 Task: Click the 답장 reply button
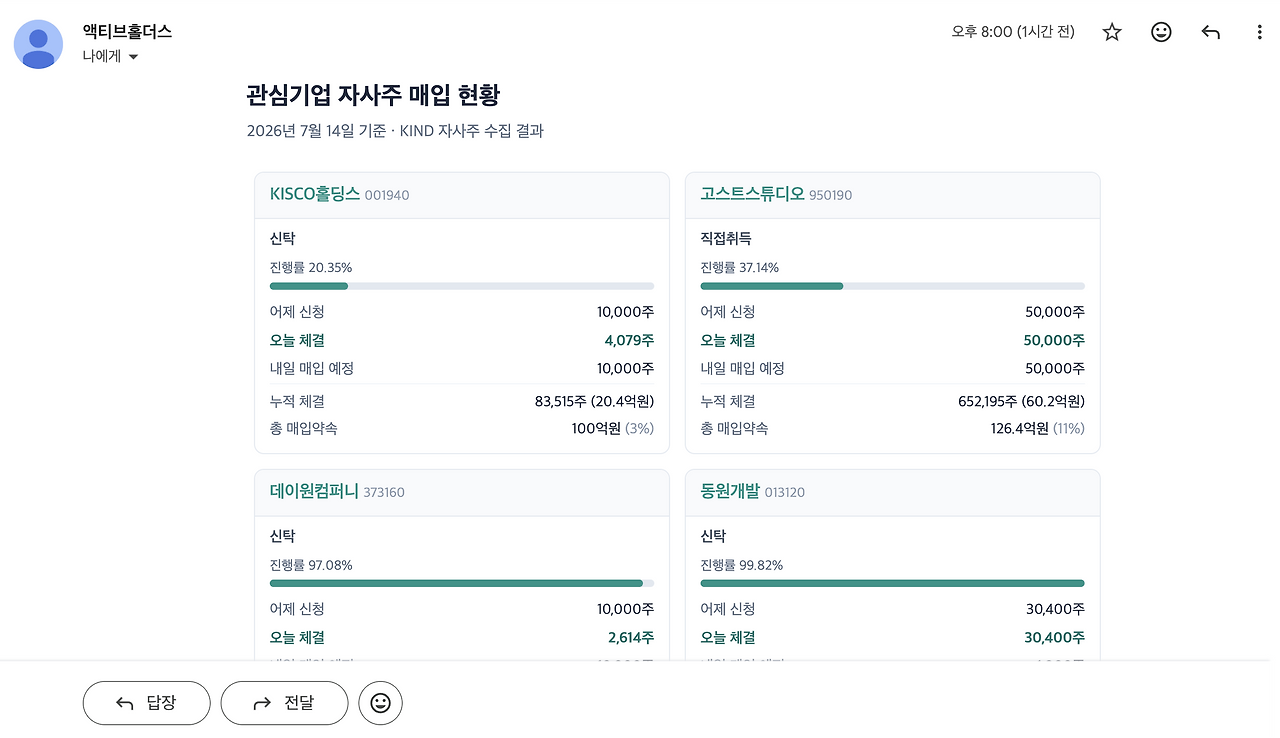[x=146, y=703]
